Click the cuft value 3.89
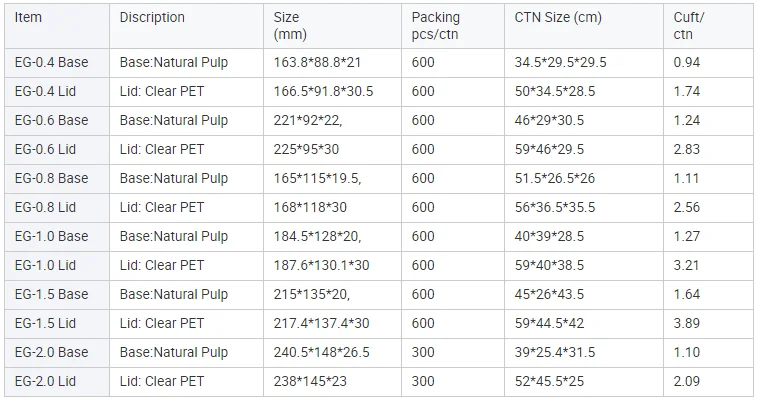Screen dimensions: 759x401 687,323
